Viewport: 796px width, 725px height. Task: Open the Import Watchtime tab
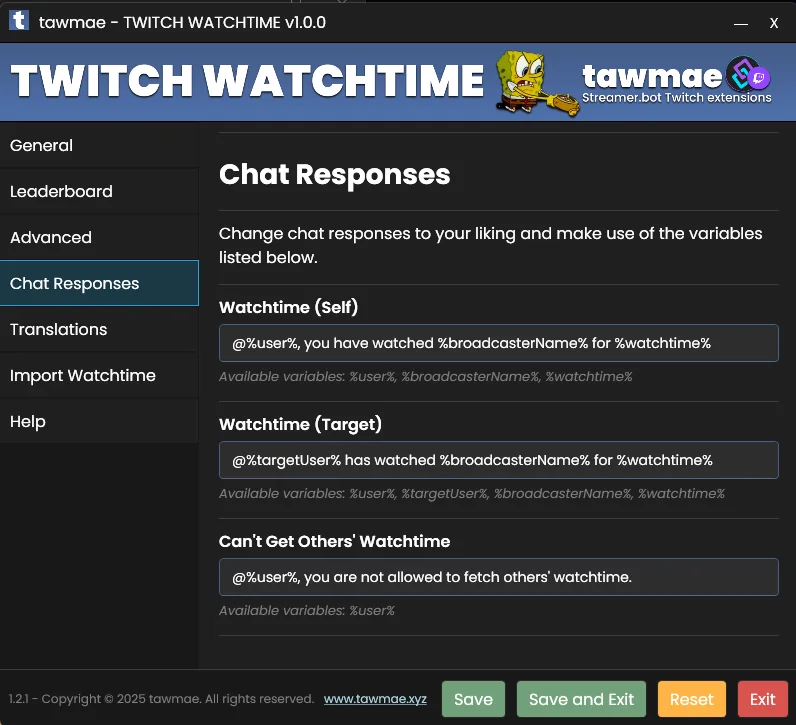(99, 376)
